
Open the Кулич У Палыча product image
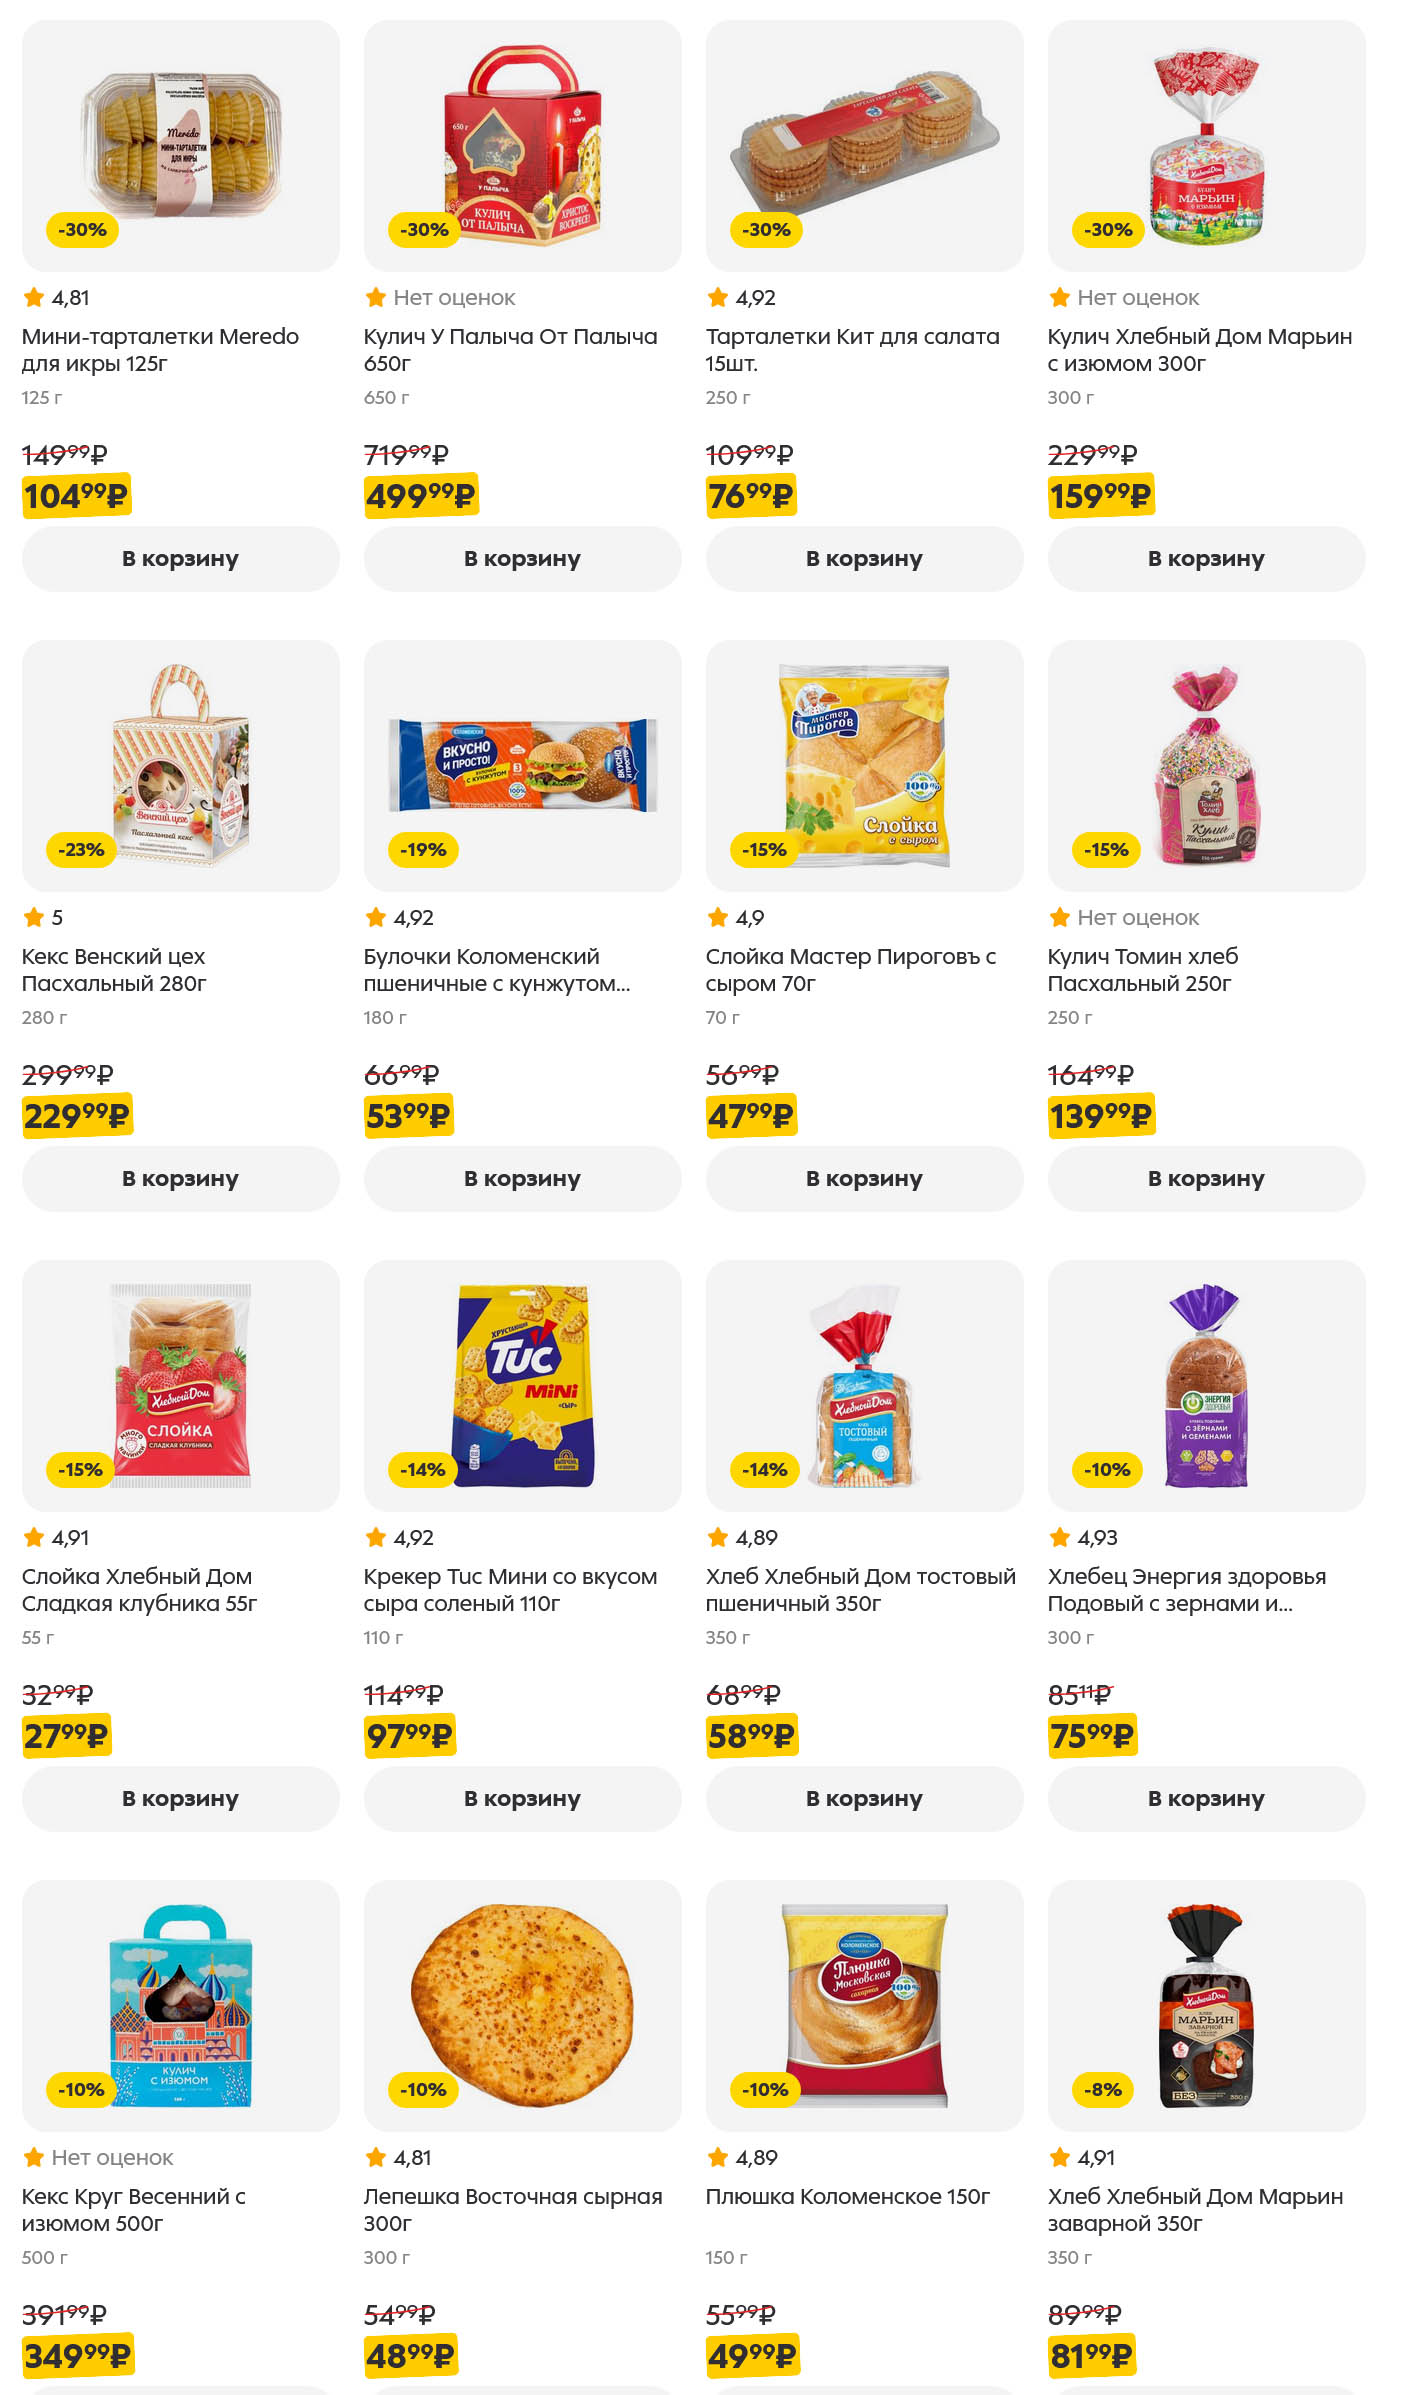point(522,146)
